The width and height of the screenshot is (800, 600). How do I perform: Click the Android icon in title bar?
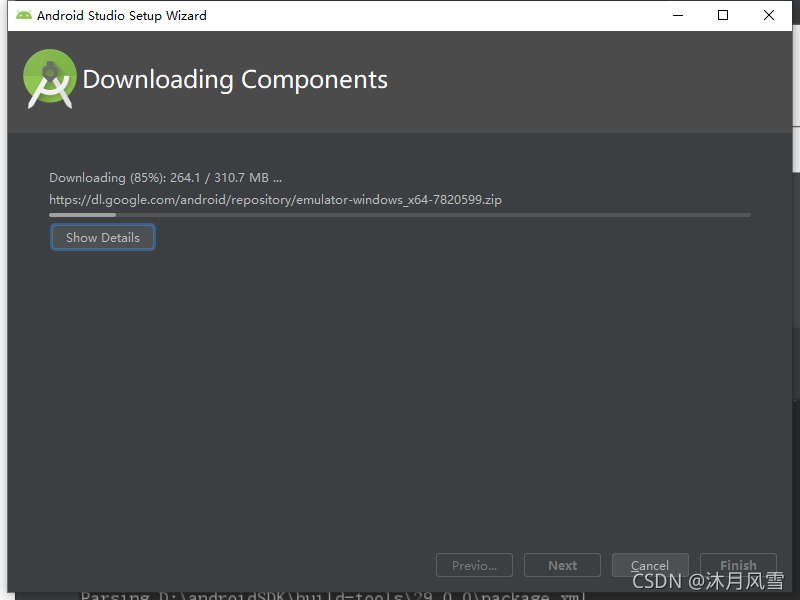[x=23, y=15]
